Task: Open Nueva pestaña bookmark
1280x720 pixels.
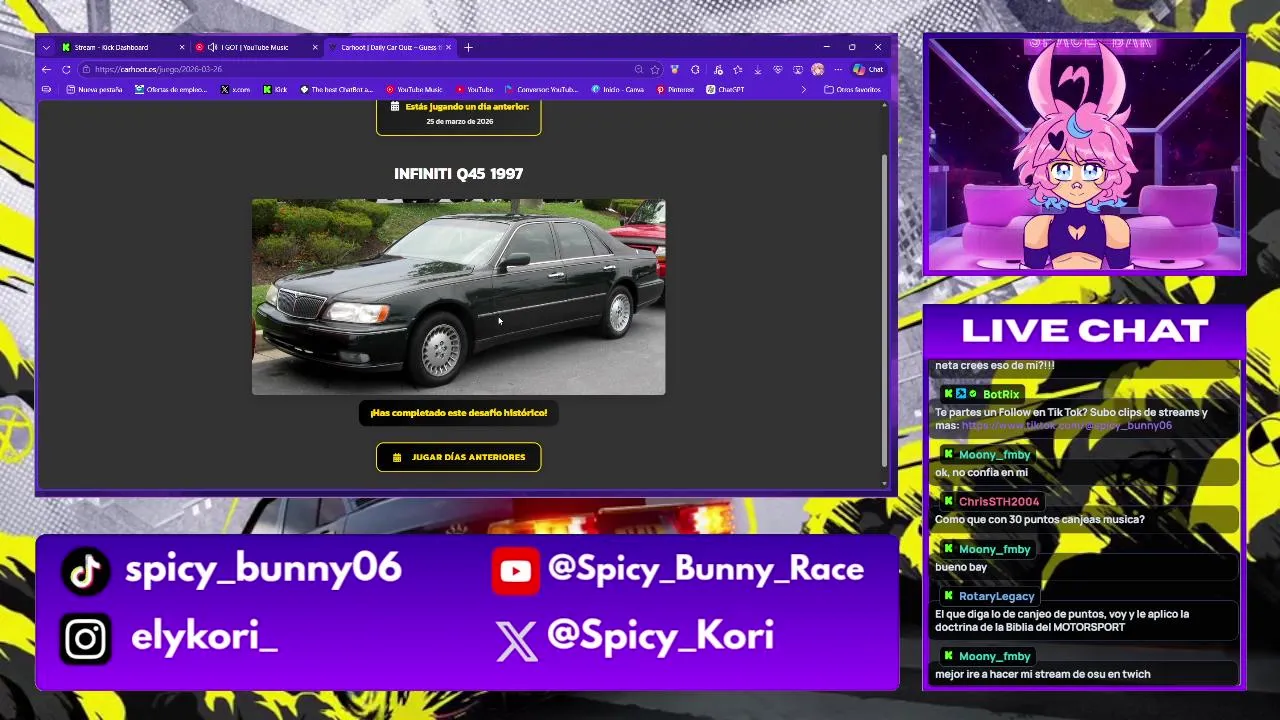Action: [x=94, y=89]
